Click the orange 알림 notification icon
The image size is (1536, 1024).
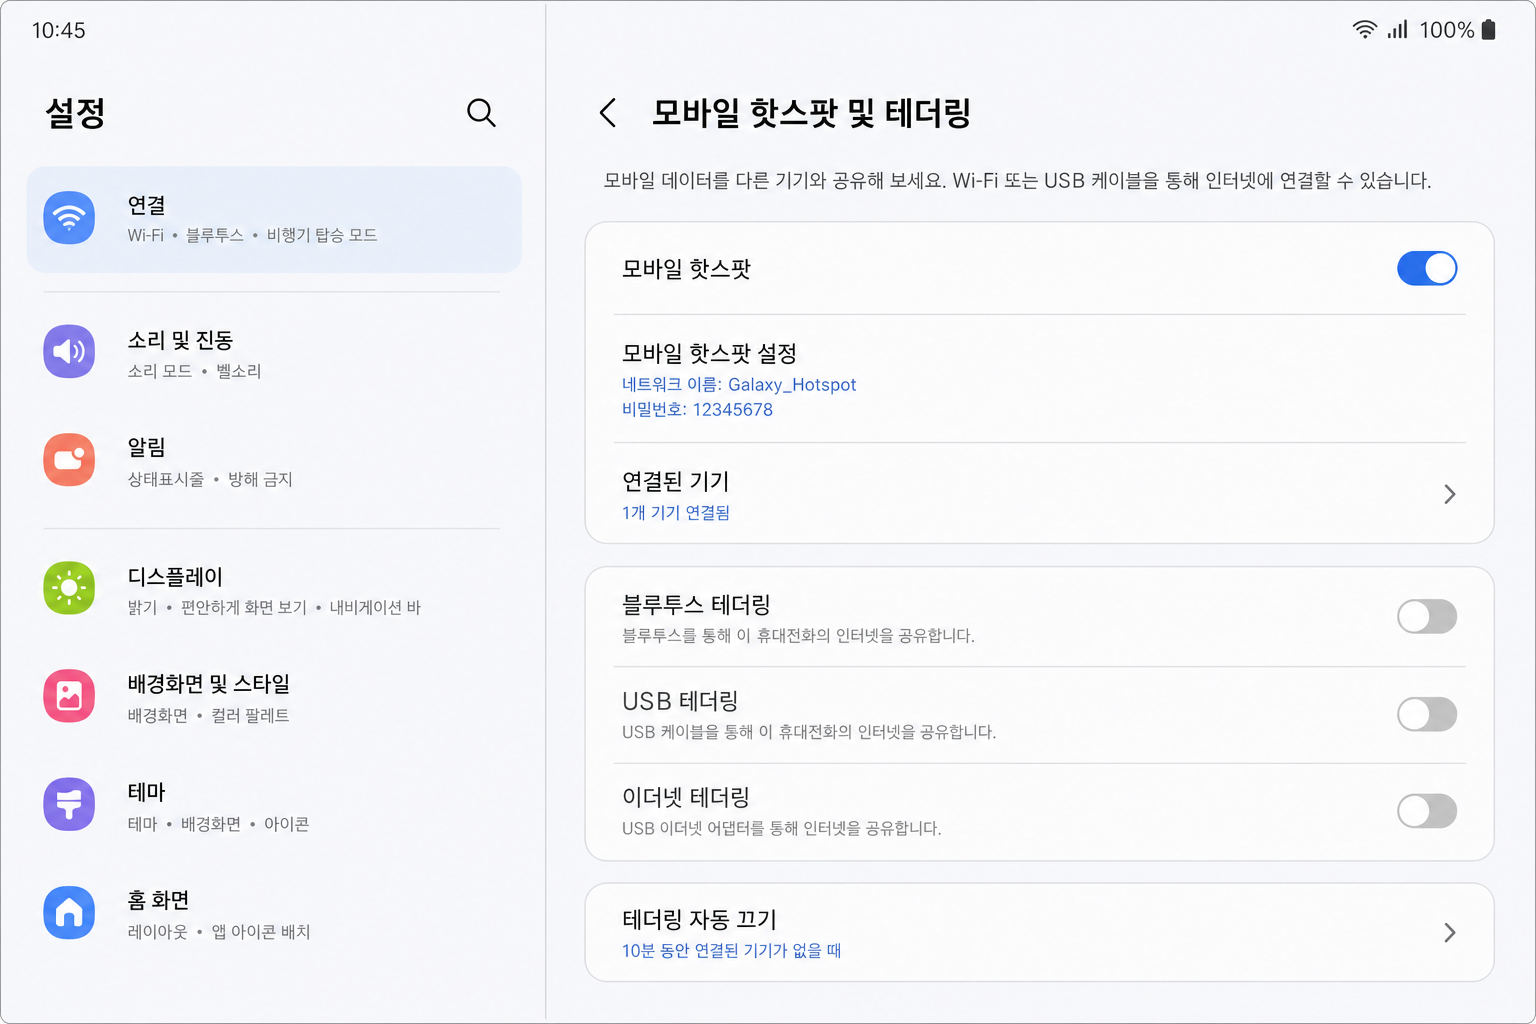(x=69, y=460)
